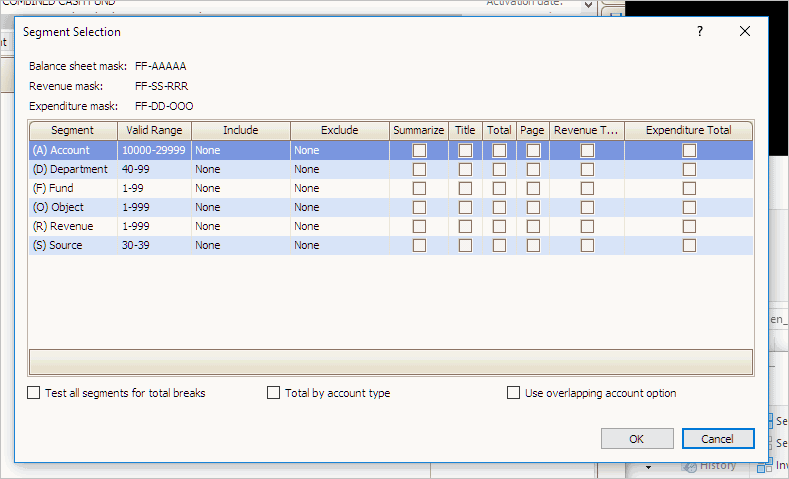Check Page for the Department segment

[x=533, y=170]
